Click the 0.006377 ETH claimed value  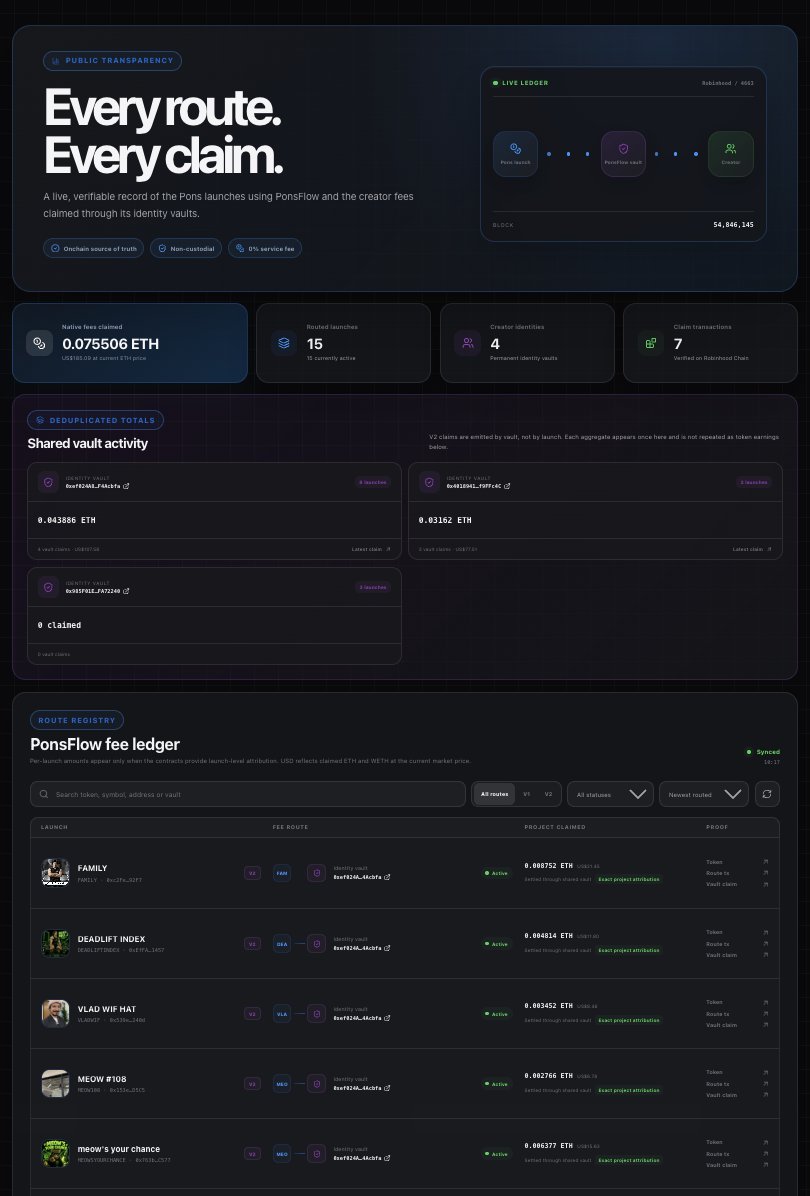548,1146
